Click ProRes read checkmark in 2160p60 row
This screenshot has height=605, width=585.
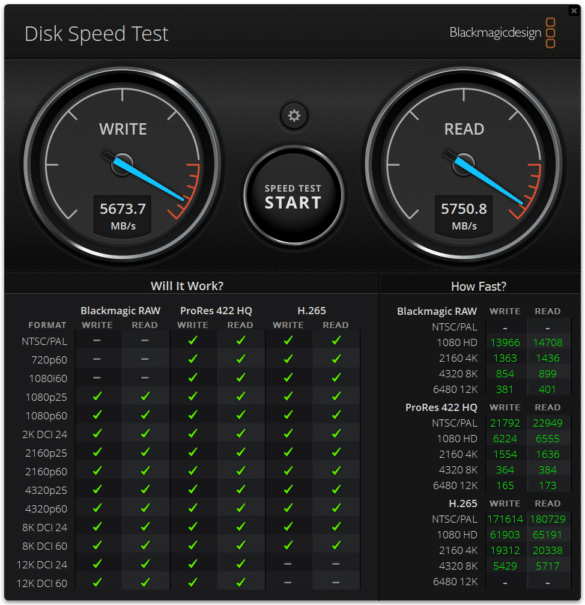pyautogui.click(x=240, y=470)
